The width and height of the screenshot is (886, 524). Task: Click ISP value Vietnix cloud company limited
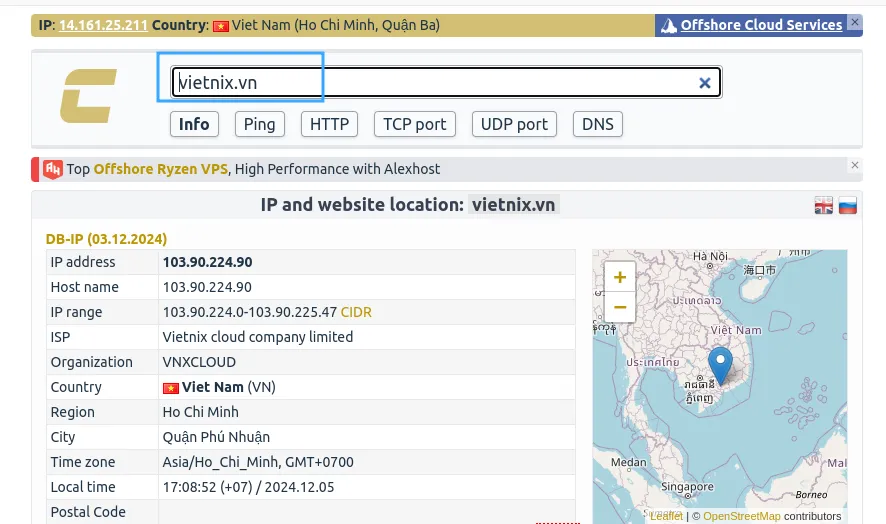pyautogui.click(x=258, y=337)
